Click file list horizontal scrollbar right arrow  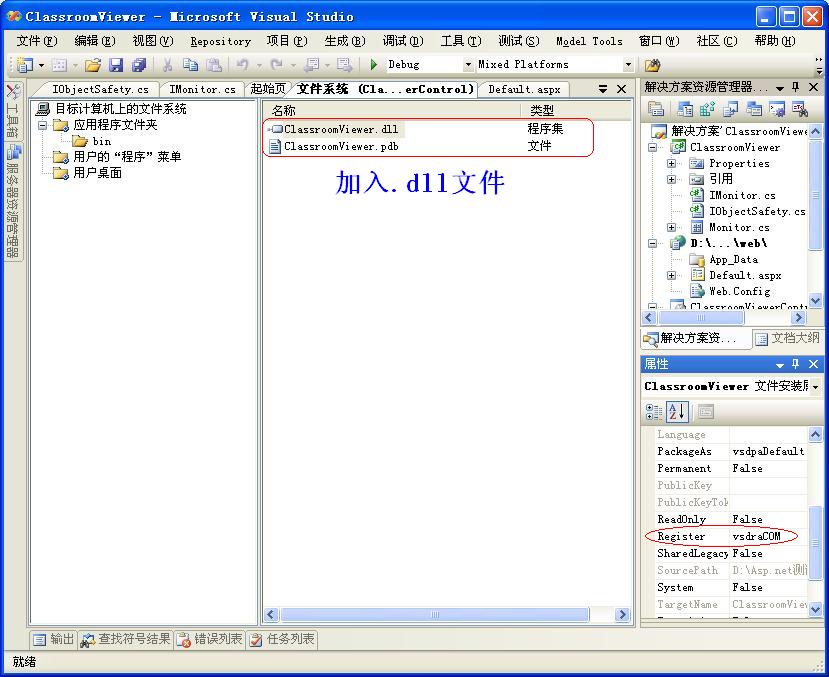tap(622, 615)
